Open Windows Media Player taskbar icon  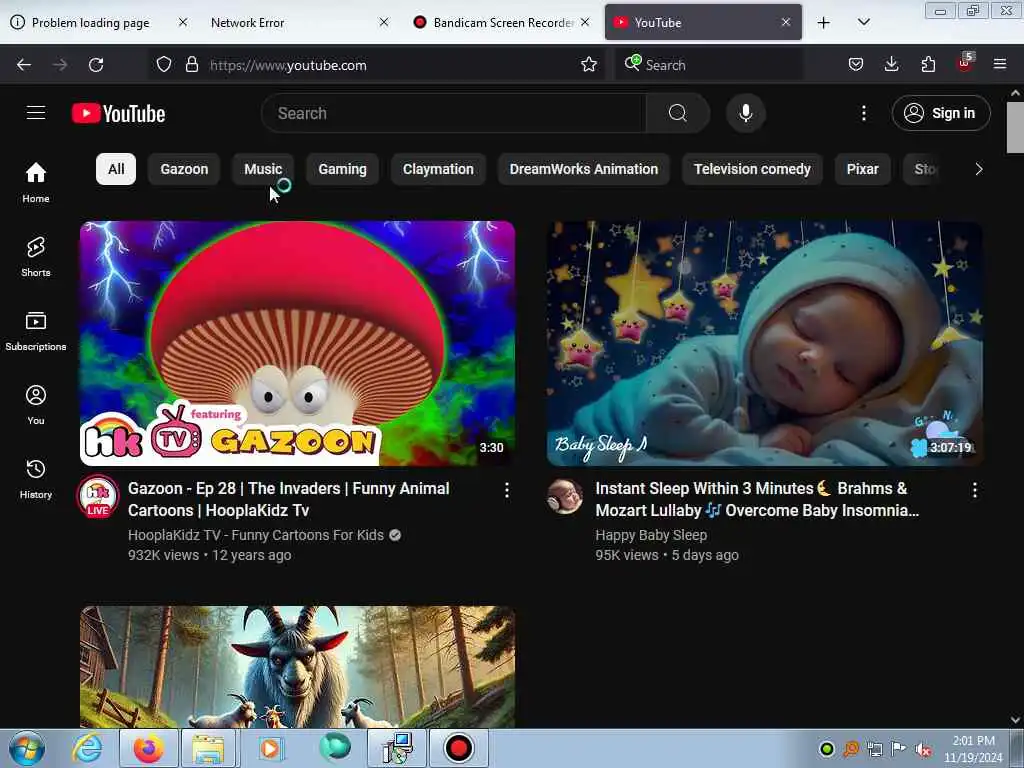270,748
